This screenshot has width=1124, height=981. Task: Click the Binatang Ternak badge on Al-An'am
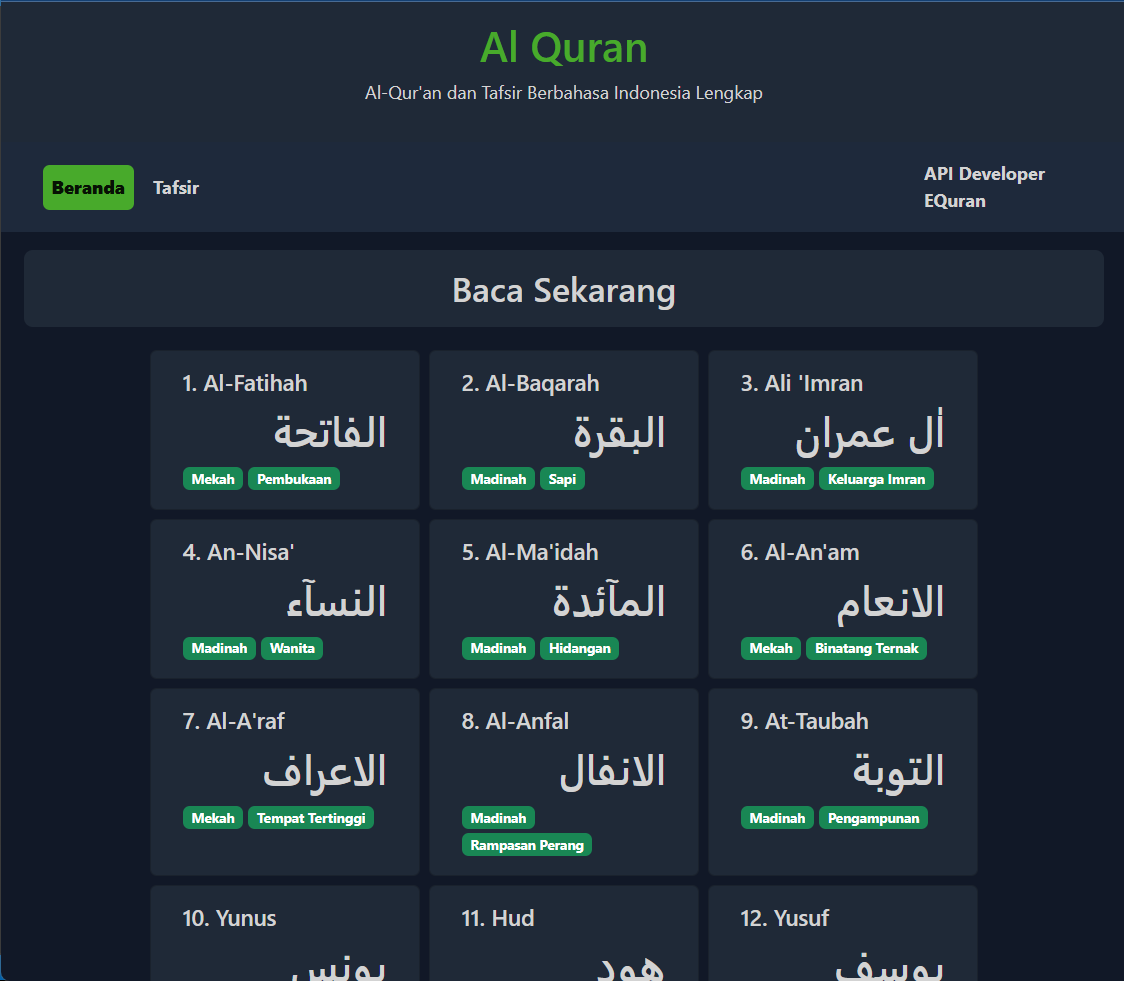[866, 648]
